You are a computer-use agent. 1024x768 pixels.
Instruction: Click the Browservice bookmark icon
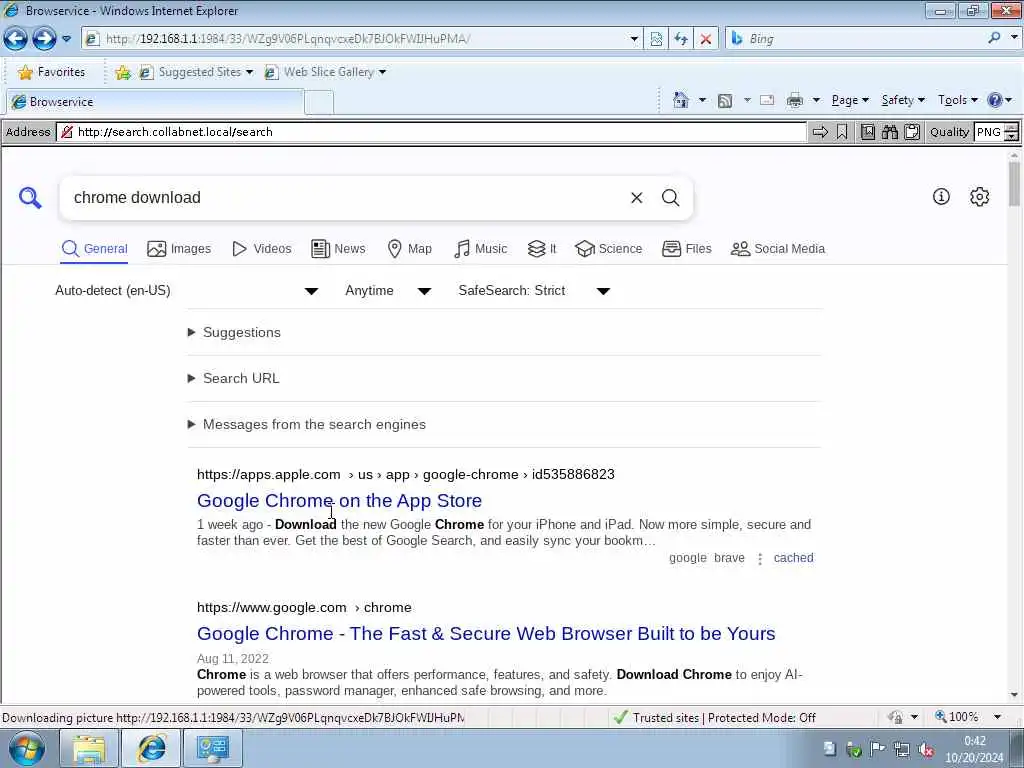click(x=842, y=132)
